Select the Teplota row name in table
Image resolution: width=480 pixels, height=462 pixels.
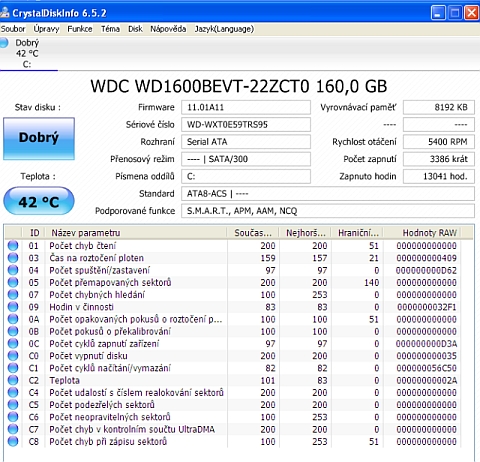coord(64,380)
